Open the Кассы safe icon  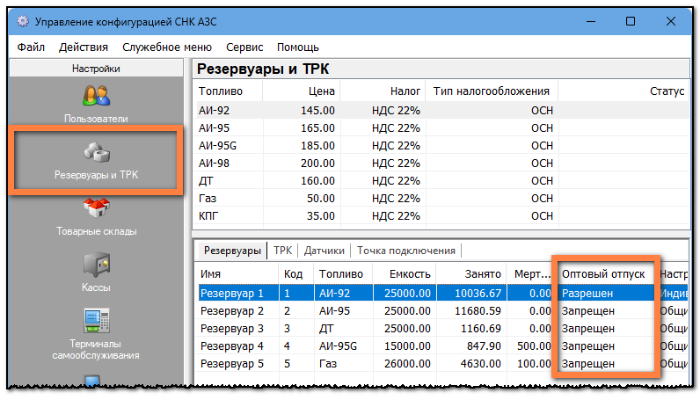click(x=96, y=264)
